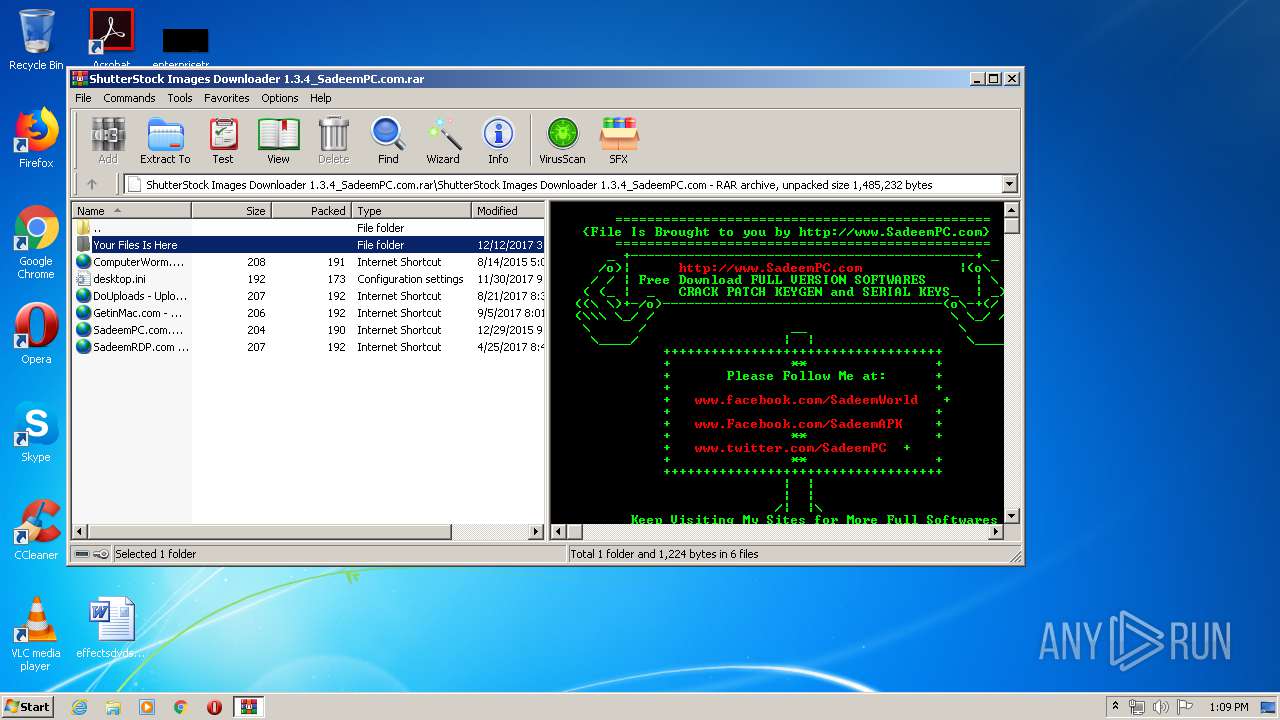Viewport: 1280px width, 720px height.
Task: Sort files by Size column header
Action: pyautogui.click(x=232, y=210)
